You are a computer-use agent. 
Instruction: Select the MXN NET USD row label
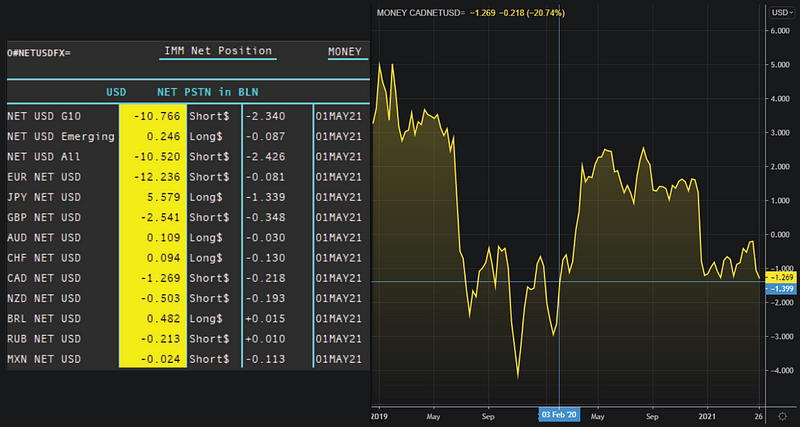click(44, 360)
